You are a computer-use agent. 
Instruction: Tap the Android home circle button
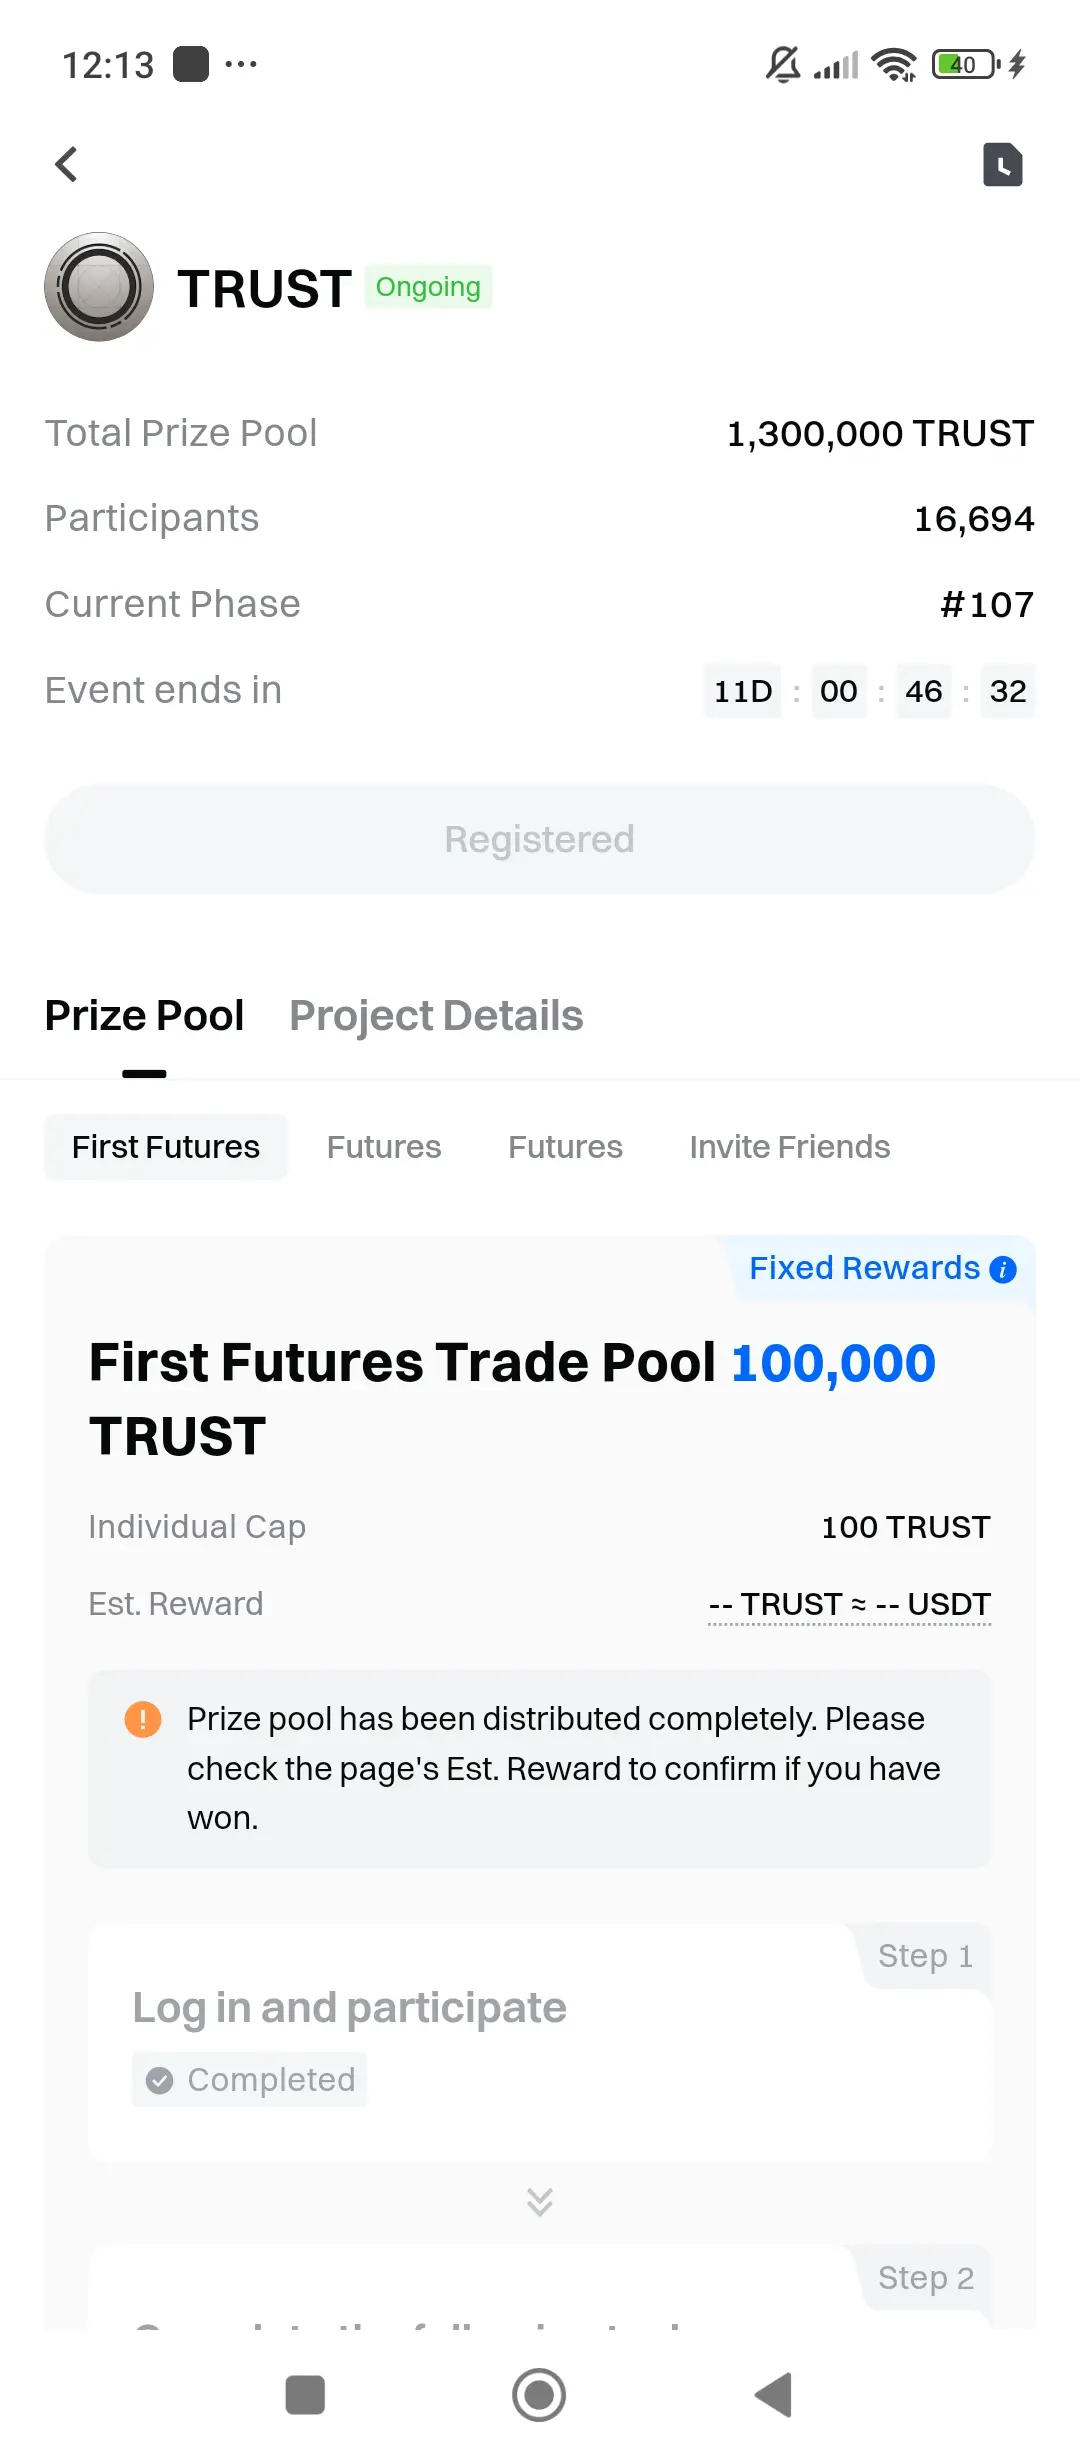tap(539, 2395)
